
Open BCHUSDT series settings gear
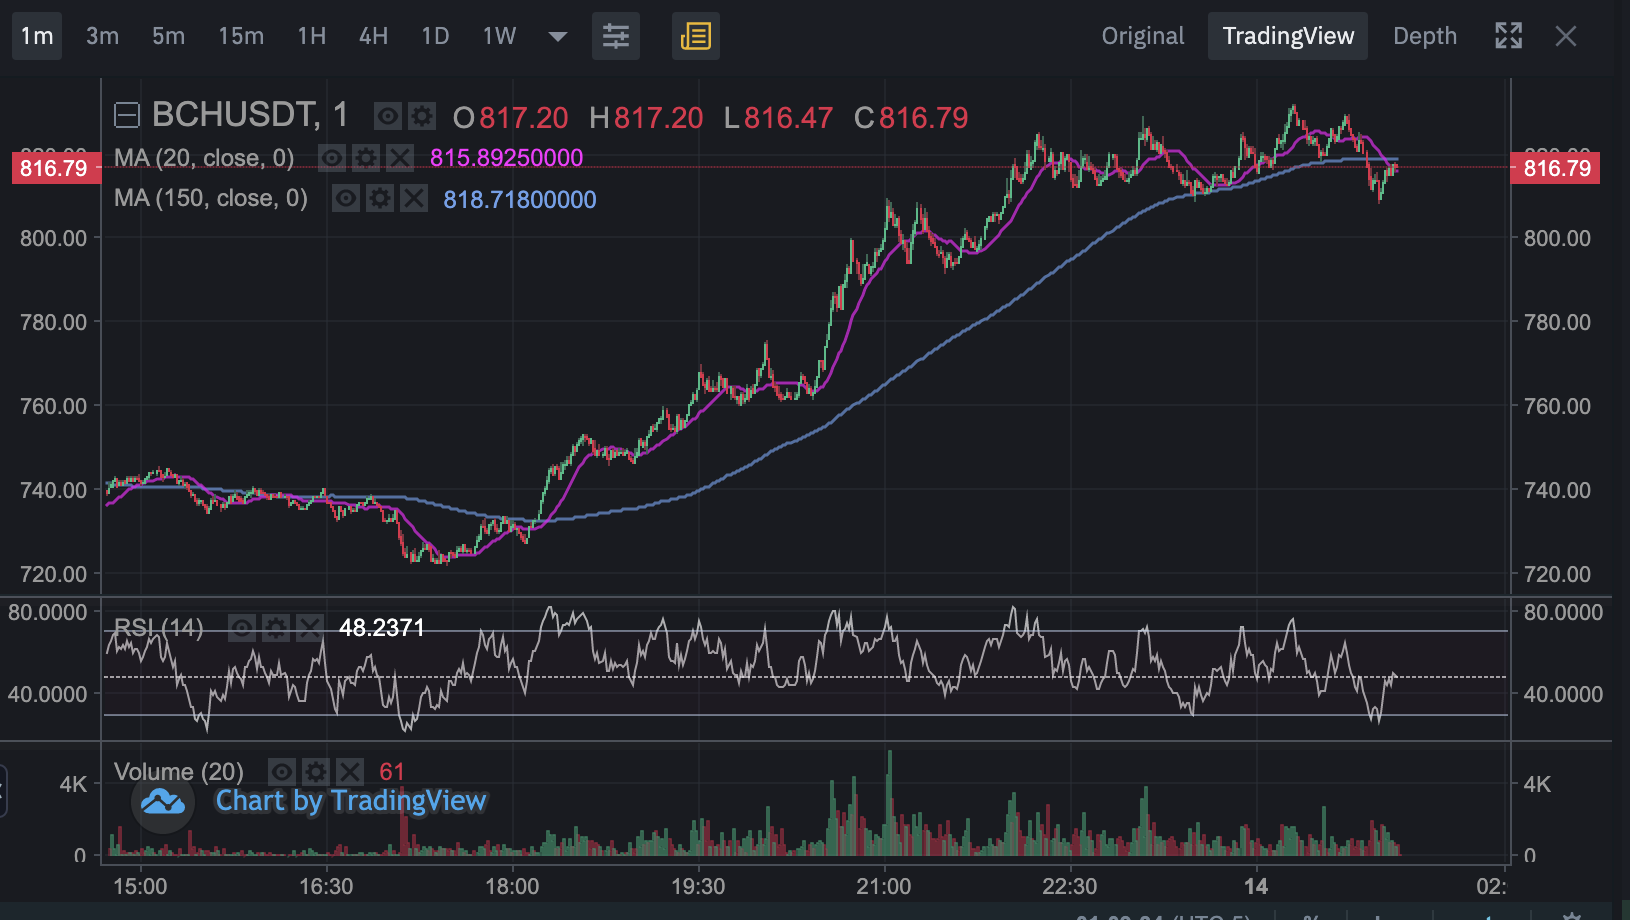point(422,117)
